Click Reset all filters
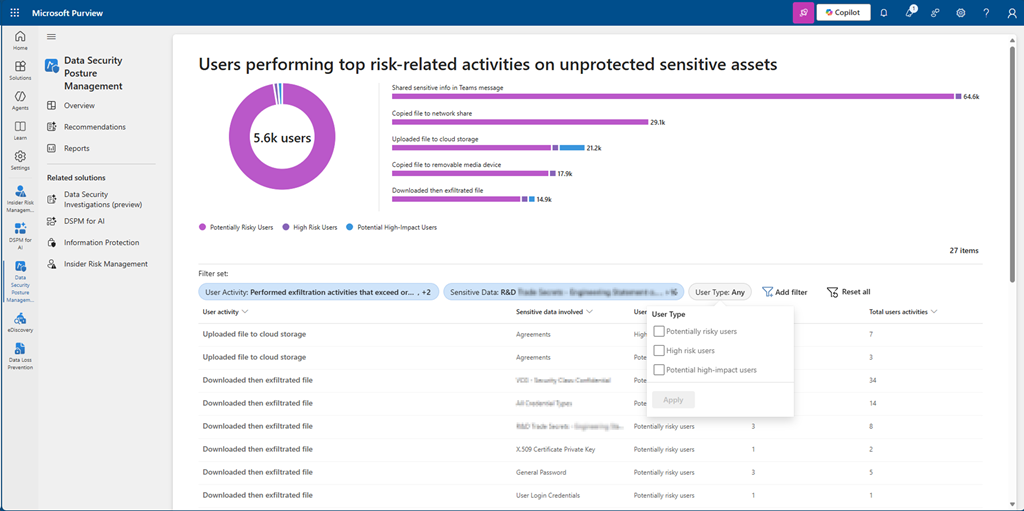1024x511 pixels. (848, 292)
